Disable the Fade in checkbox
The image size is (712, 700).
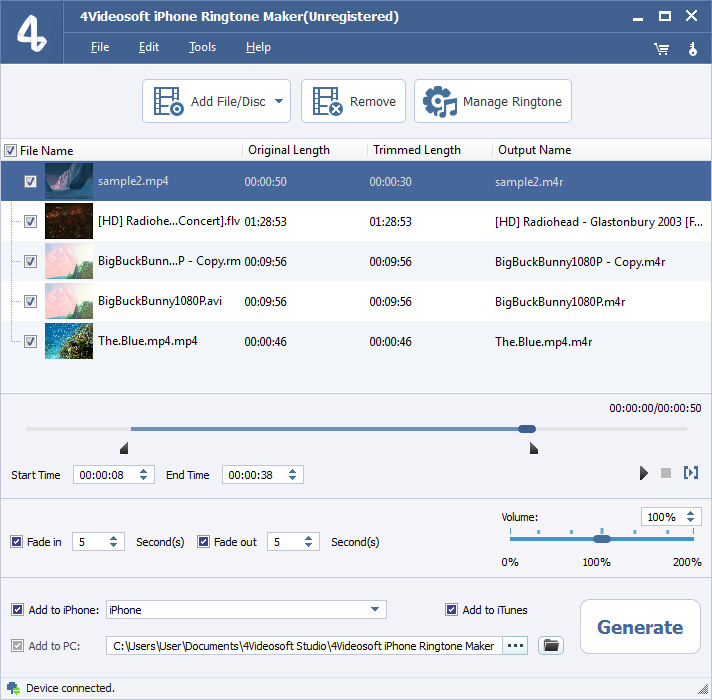[x=16, y=541]
